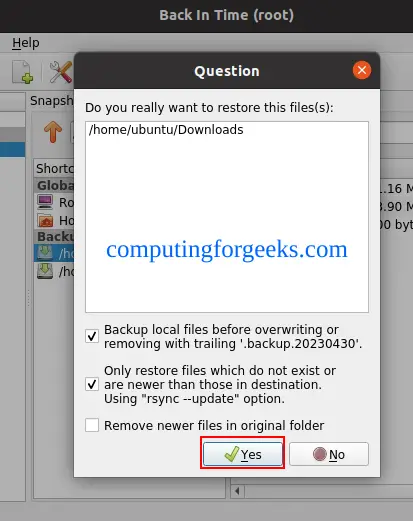Click the Take snapshot page icon
The height and width of the screenshot is (521, 413).
click(23, 71)
